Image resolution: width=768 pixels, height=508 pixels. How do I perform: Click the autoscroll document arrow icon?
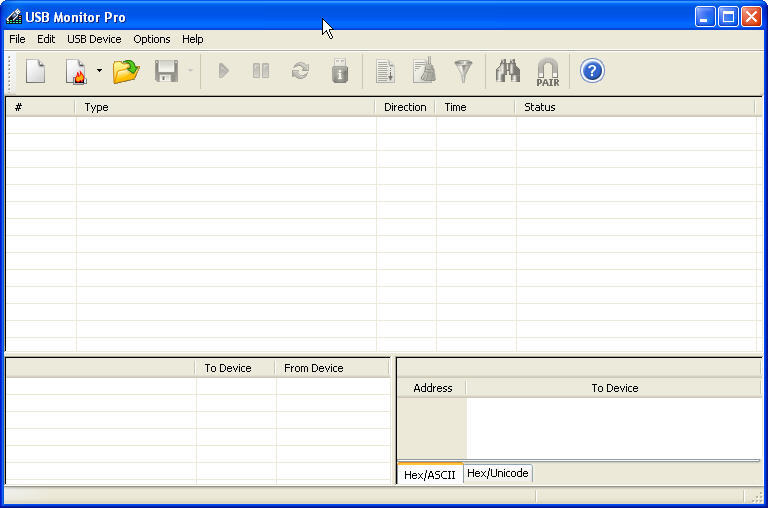[386, 72]
